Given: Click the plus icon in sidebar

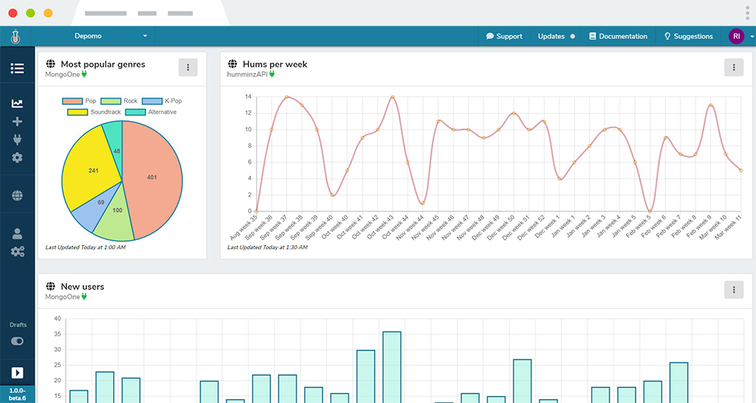Looking at the screenshot, I should tap(17, 122).
